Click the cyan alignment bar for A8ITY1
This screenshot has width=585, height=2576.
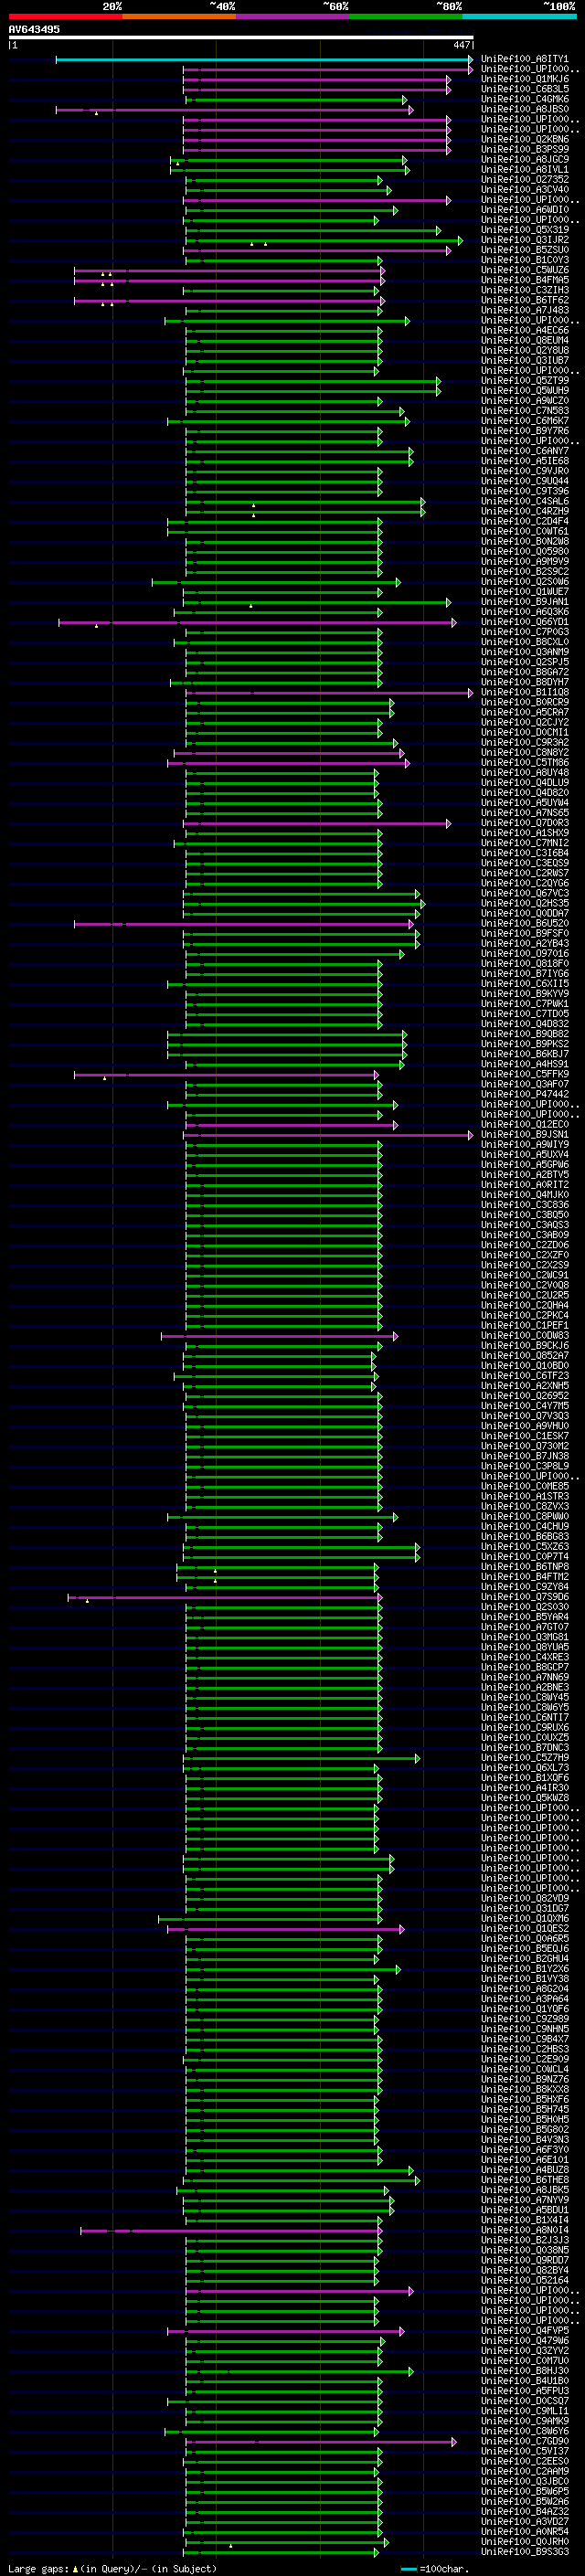point(264,60)
